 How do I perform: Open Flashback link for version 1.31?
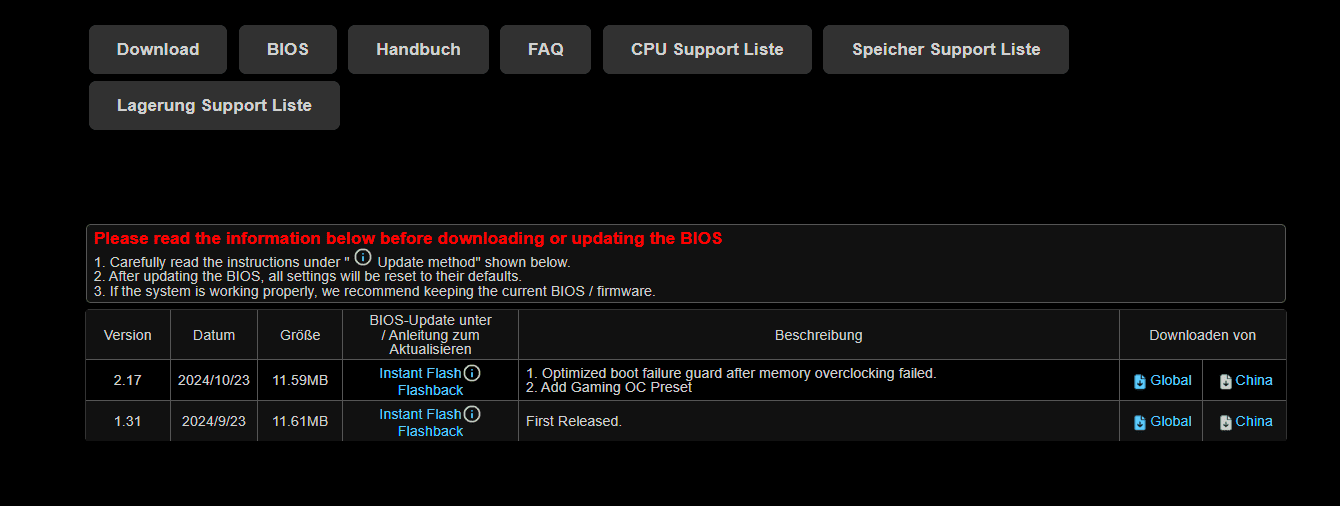point(430,431)
